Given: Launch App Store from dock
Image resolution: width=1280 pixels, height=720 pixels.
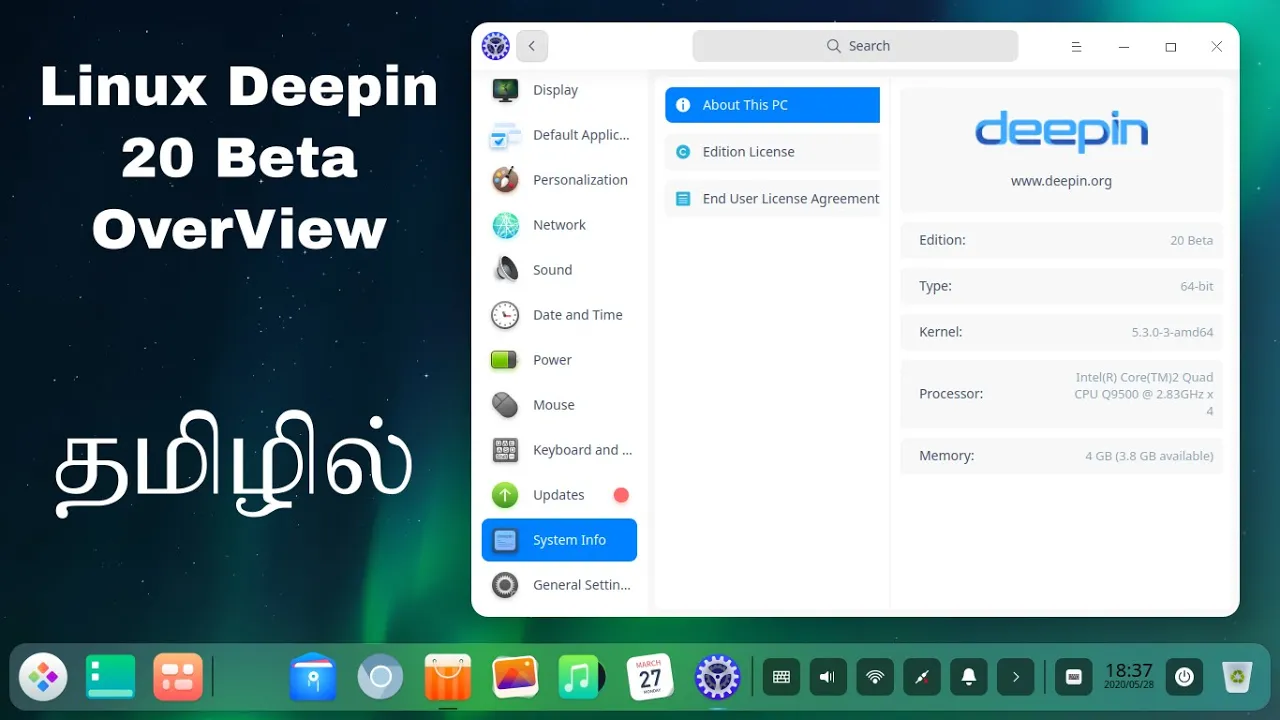Looking at the screenshot, I should coord(448,677).
